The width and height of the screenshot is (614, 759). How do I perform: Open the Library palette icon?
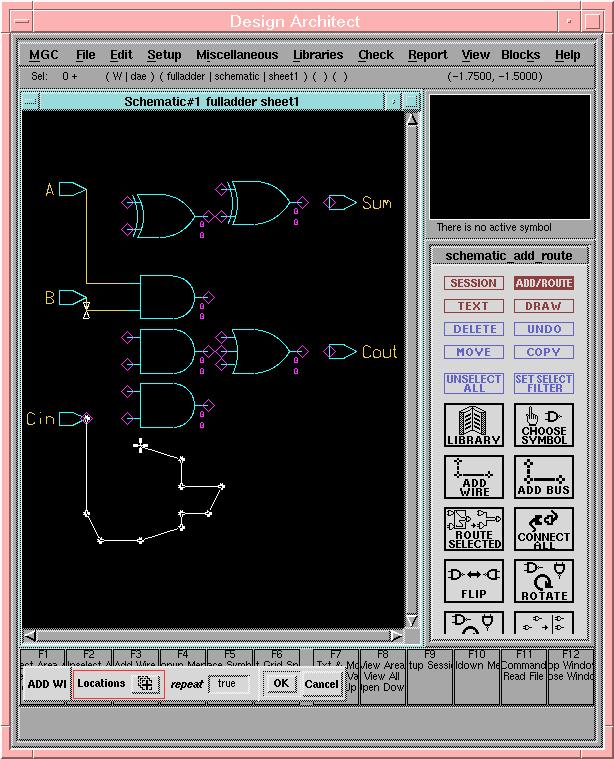pyautogui.click(x=474, y=425)
